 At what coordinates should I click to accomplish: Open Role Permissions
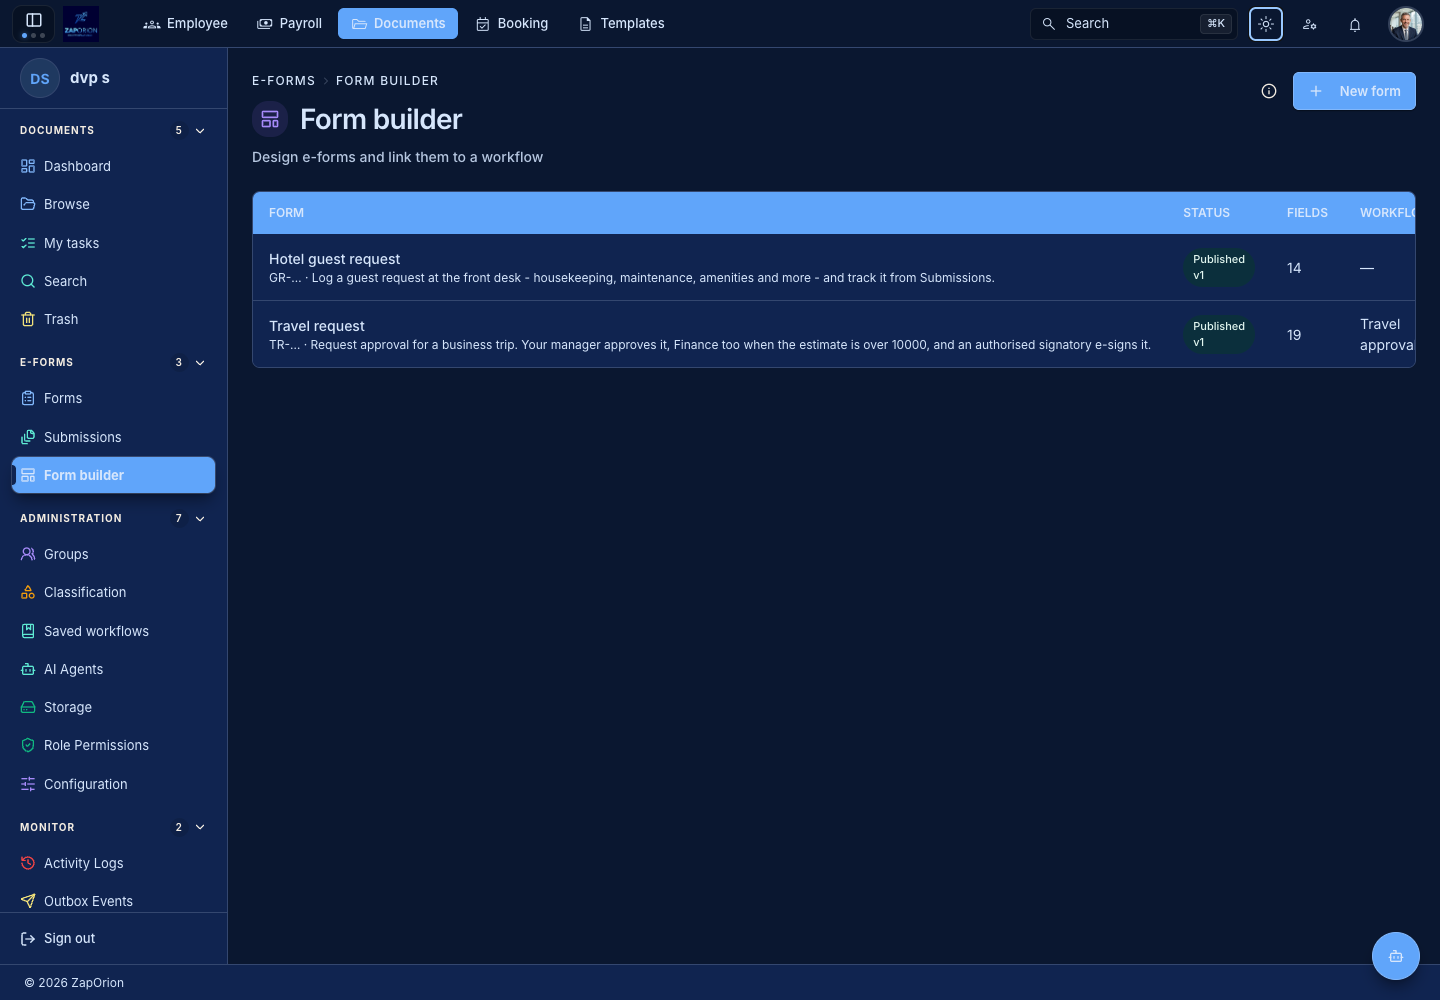point(113,745)
